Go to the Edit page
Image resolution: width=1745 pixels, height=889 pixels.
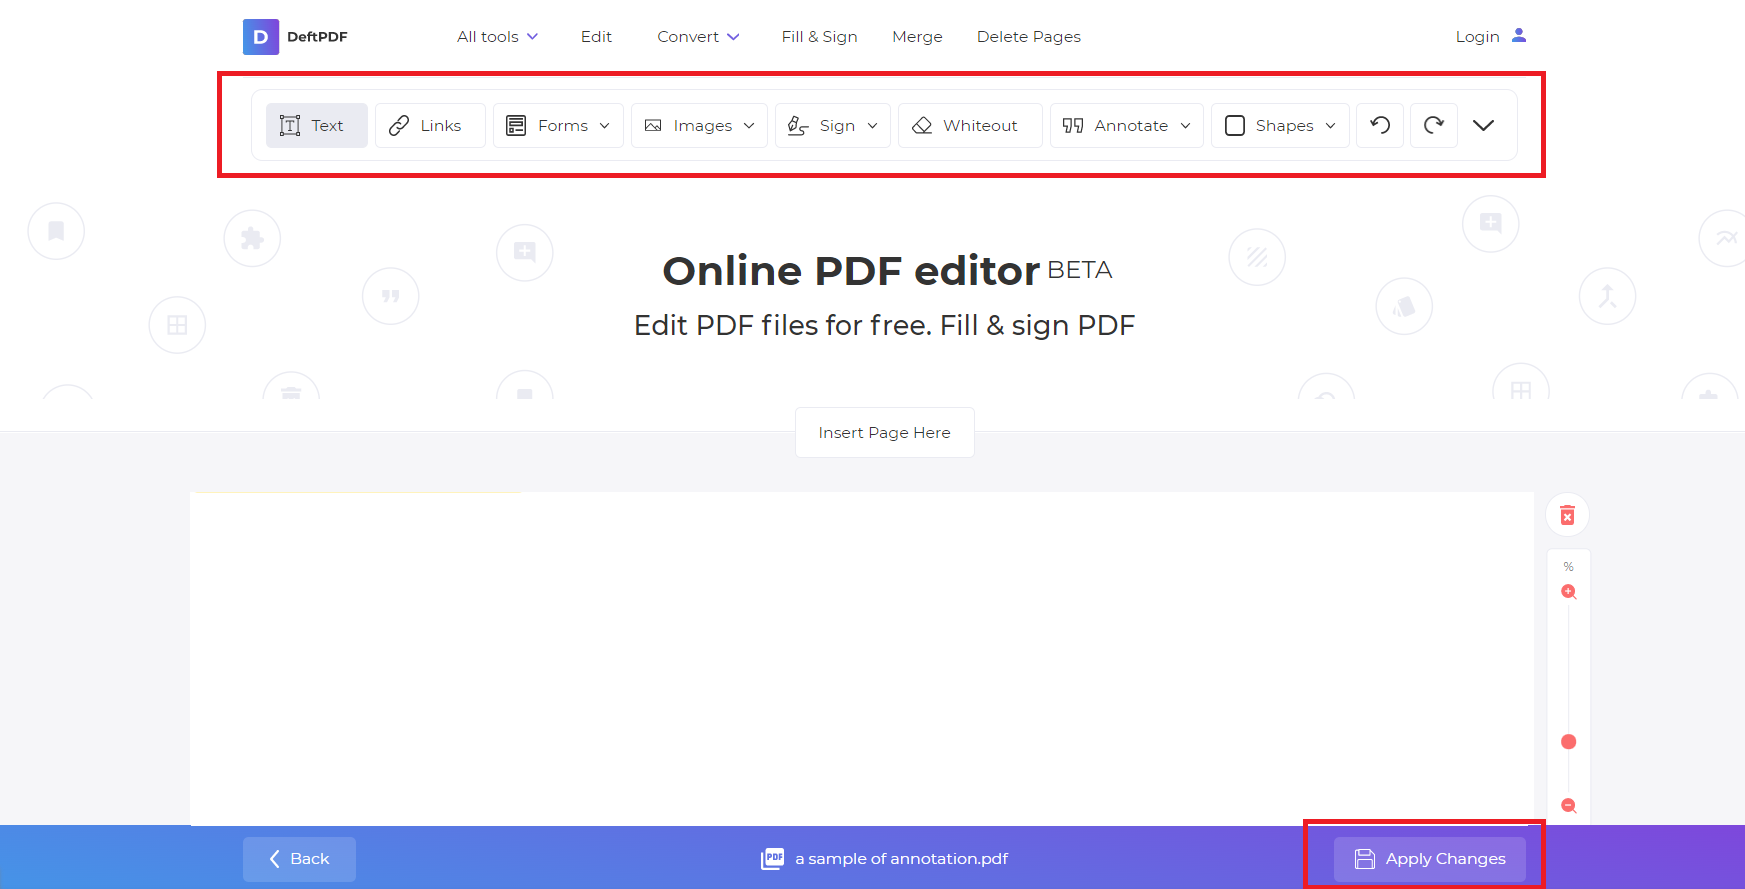[x=596, y=37]
